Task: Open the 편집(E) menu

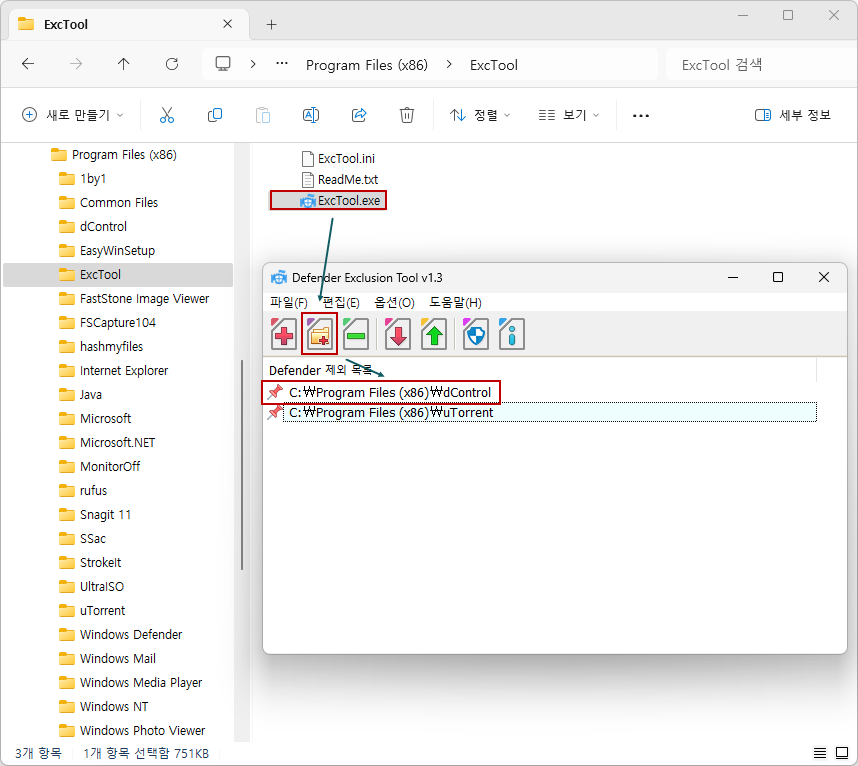Action: coord(340,303)
